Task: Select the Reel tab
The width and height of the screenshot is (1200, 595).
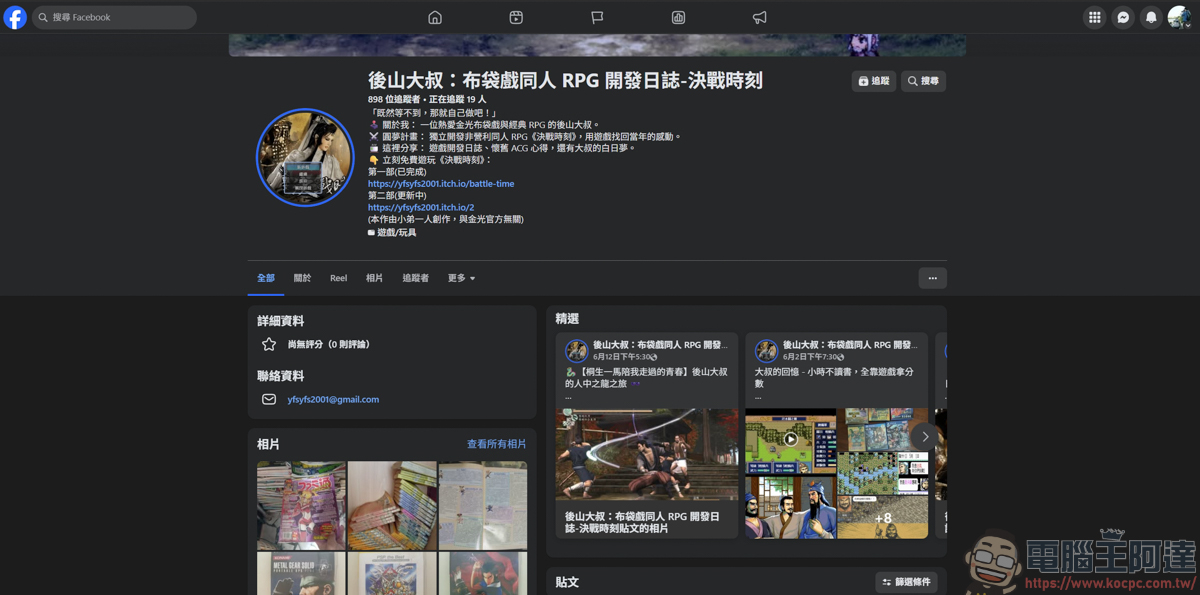Action: click(339, 278)
